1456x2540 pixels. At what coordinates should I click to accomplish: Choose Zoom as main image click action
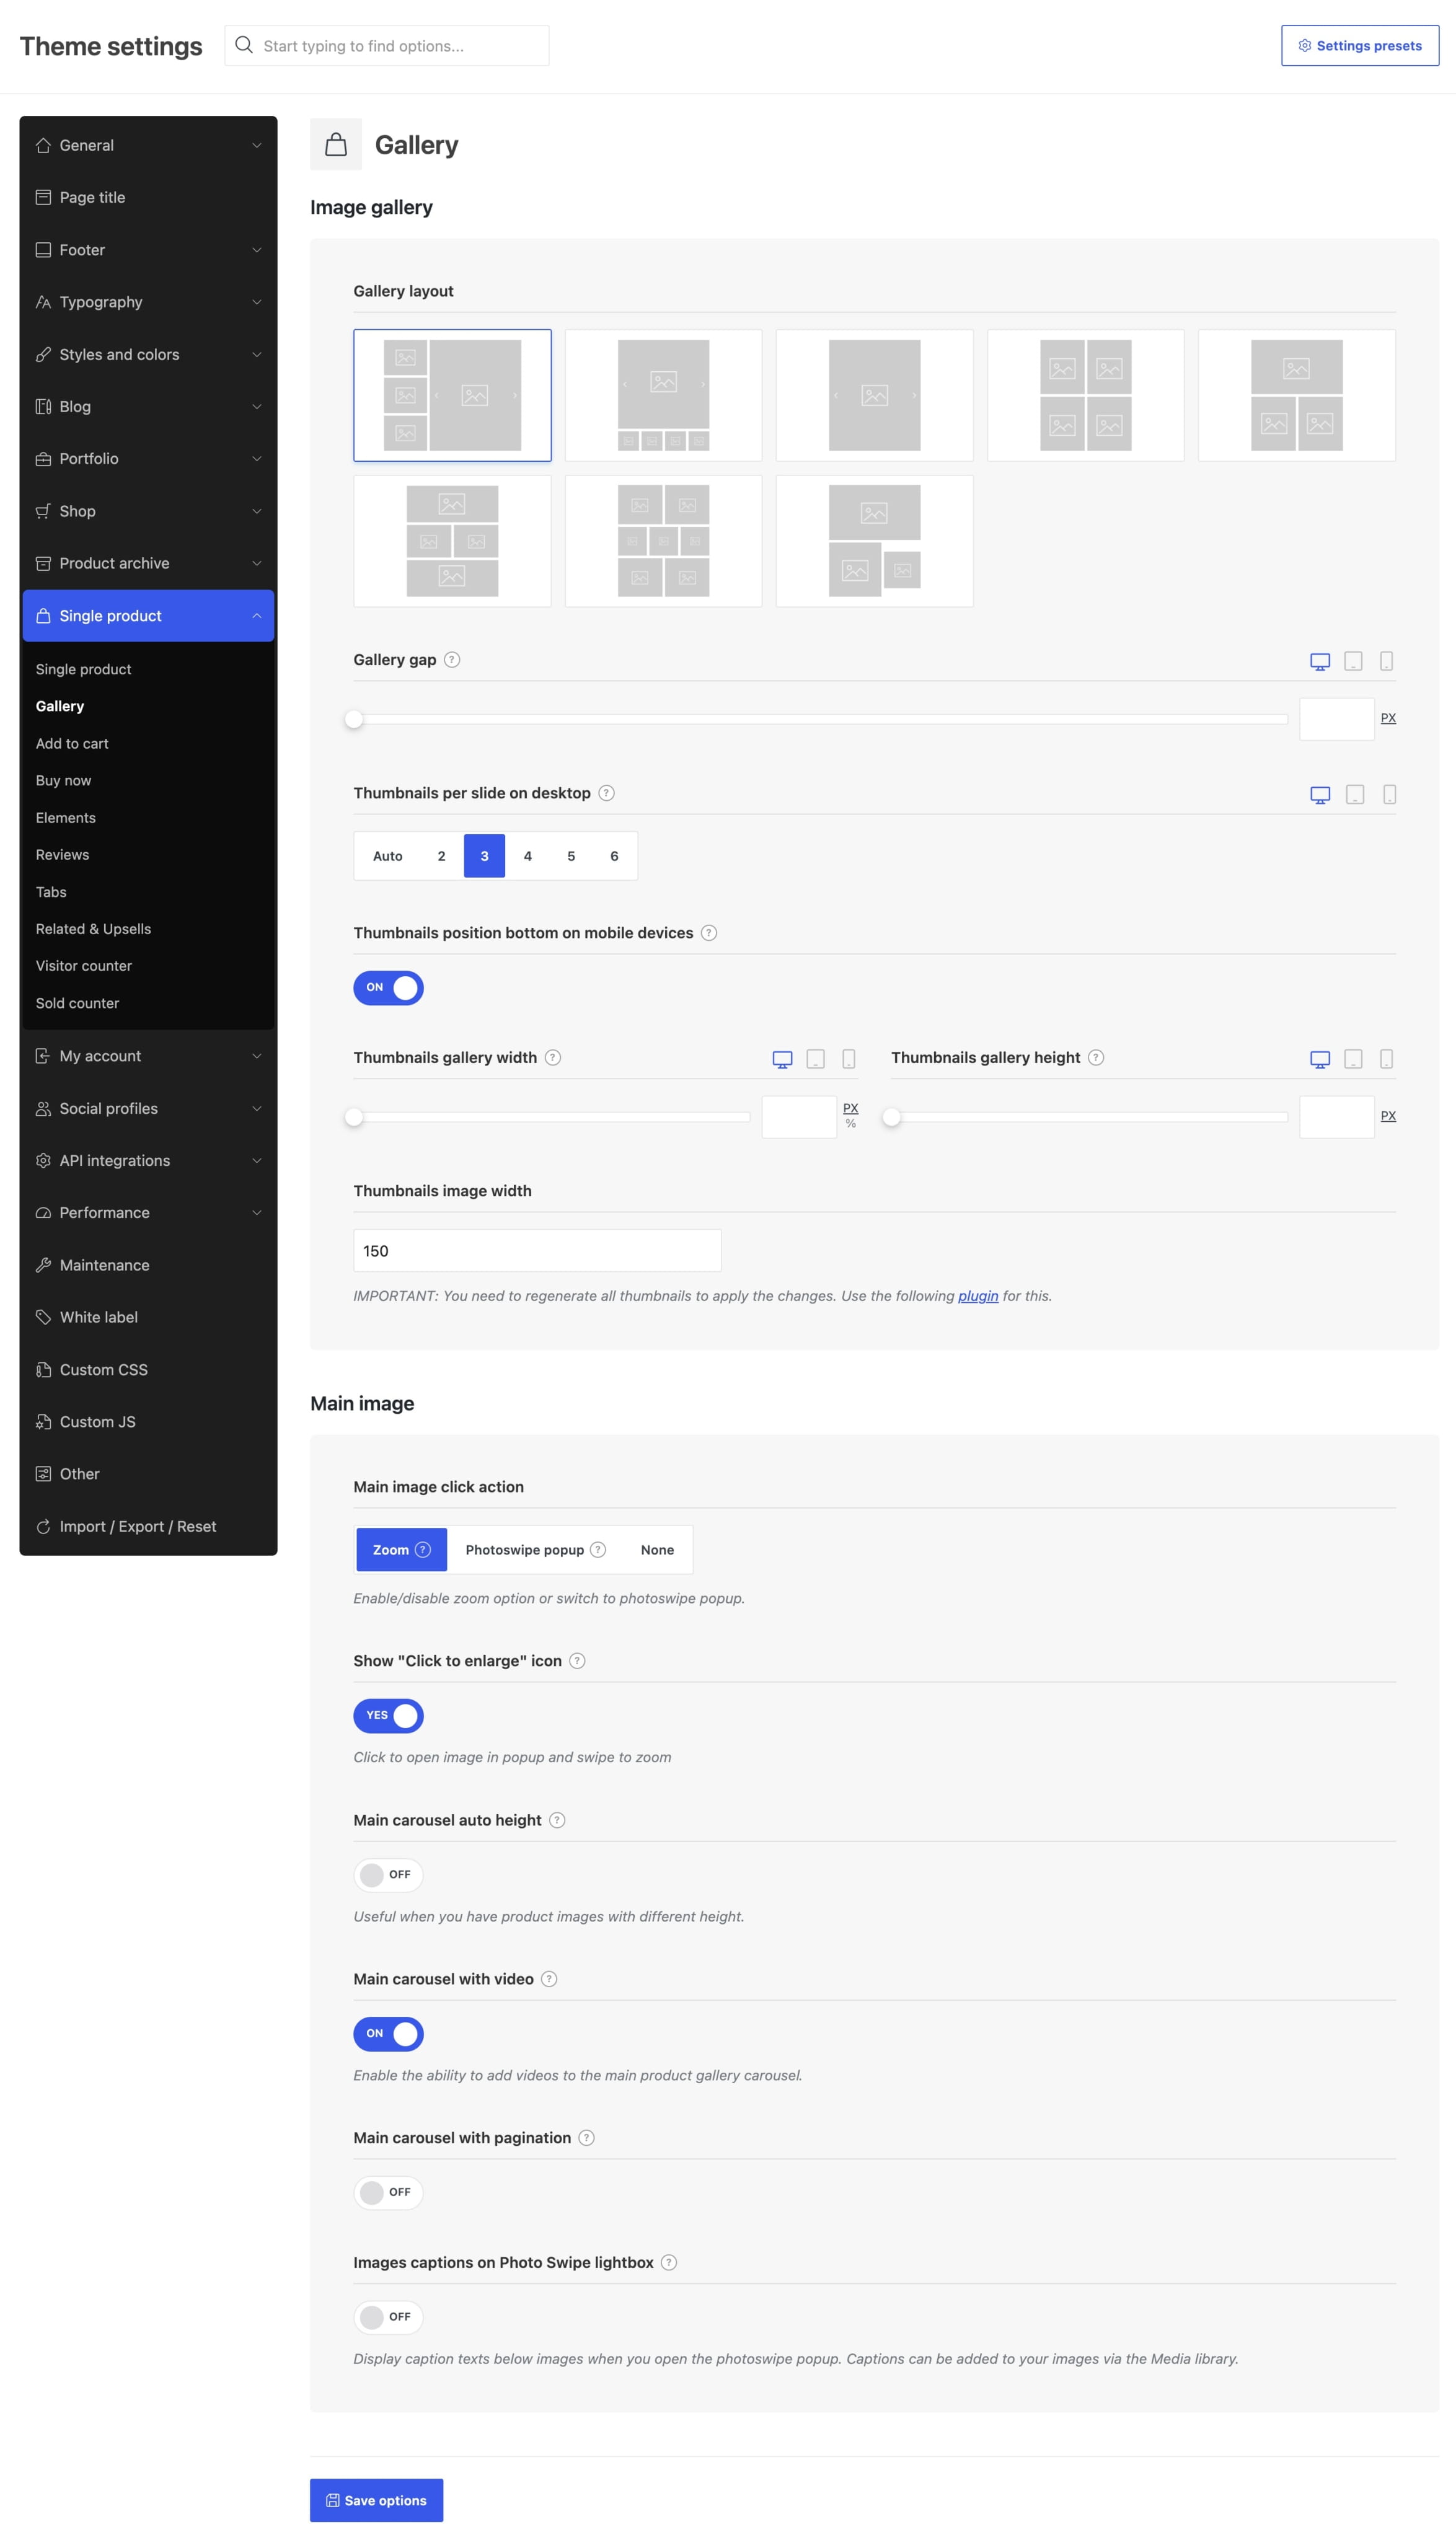click(x=401, y=1550)
